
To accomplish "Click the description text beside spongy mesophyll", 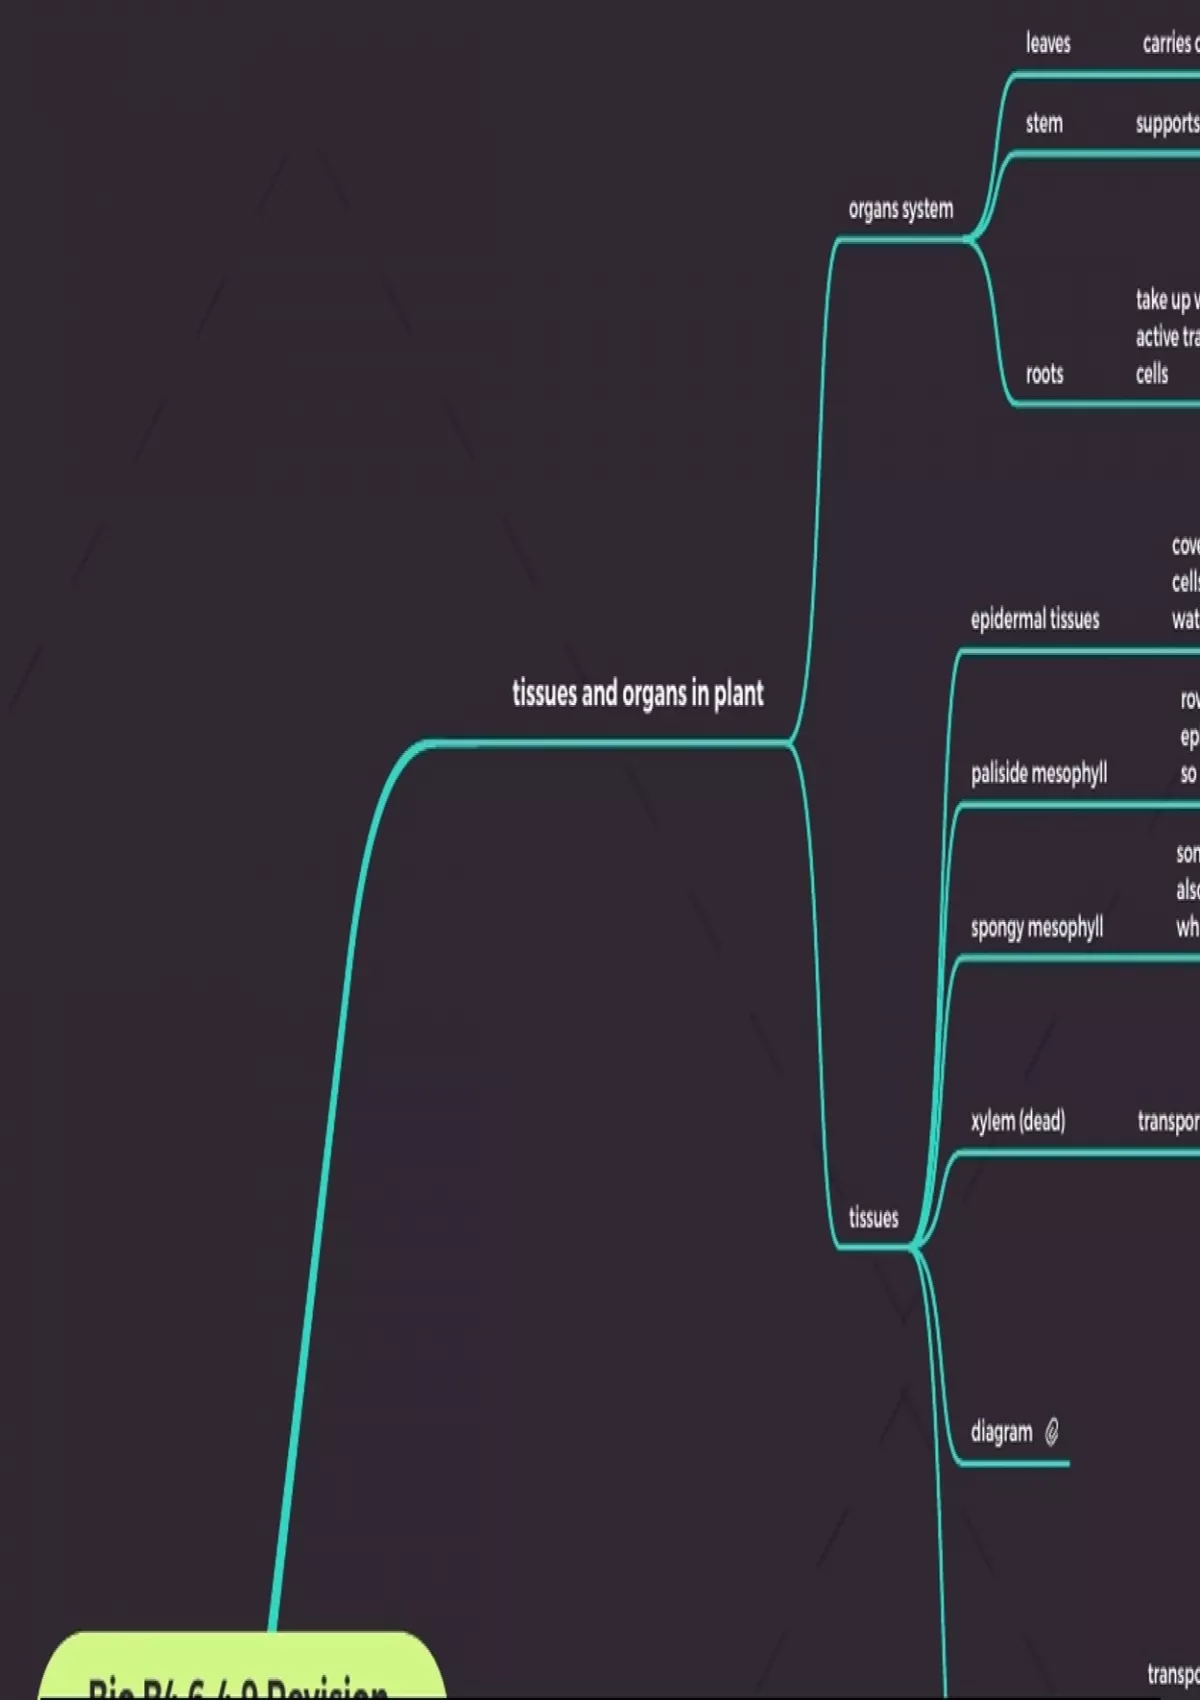I will pyautogui.click(x=1187, y=890).
